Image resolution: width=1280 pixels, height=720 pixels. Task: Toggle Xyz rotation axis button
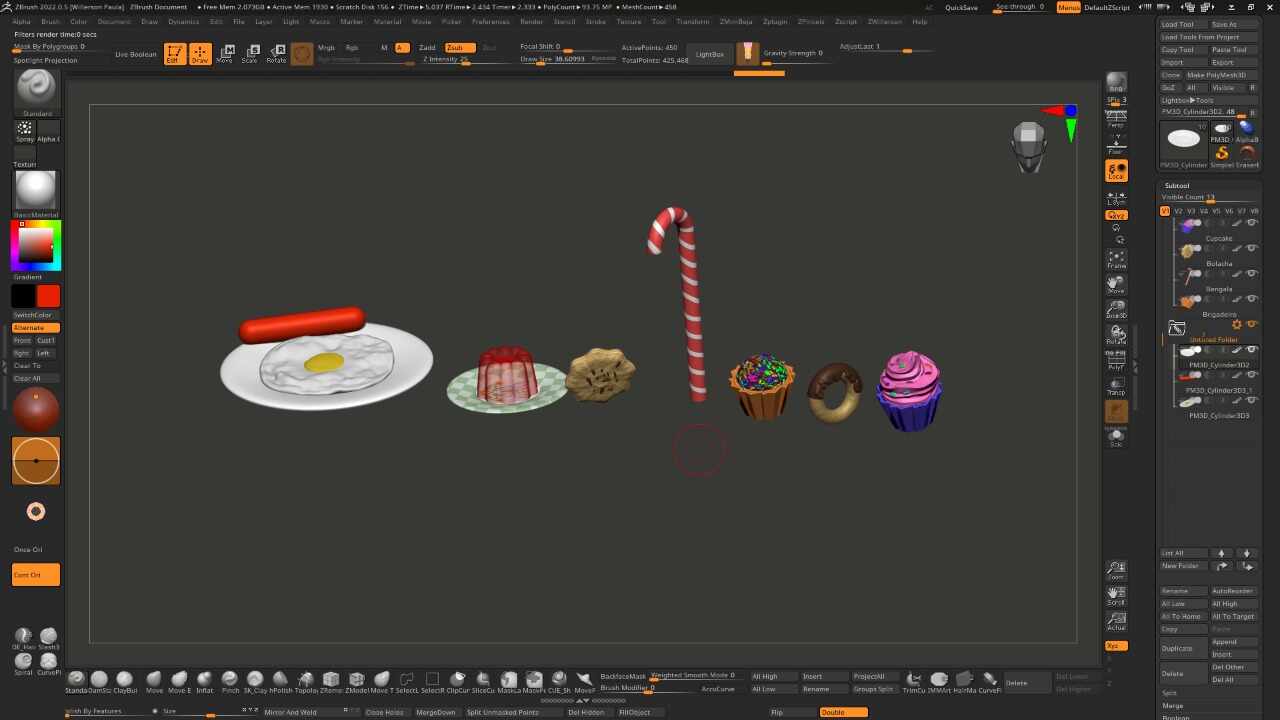pyautogui.click(x=1116, y=646)
